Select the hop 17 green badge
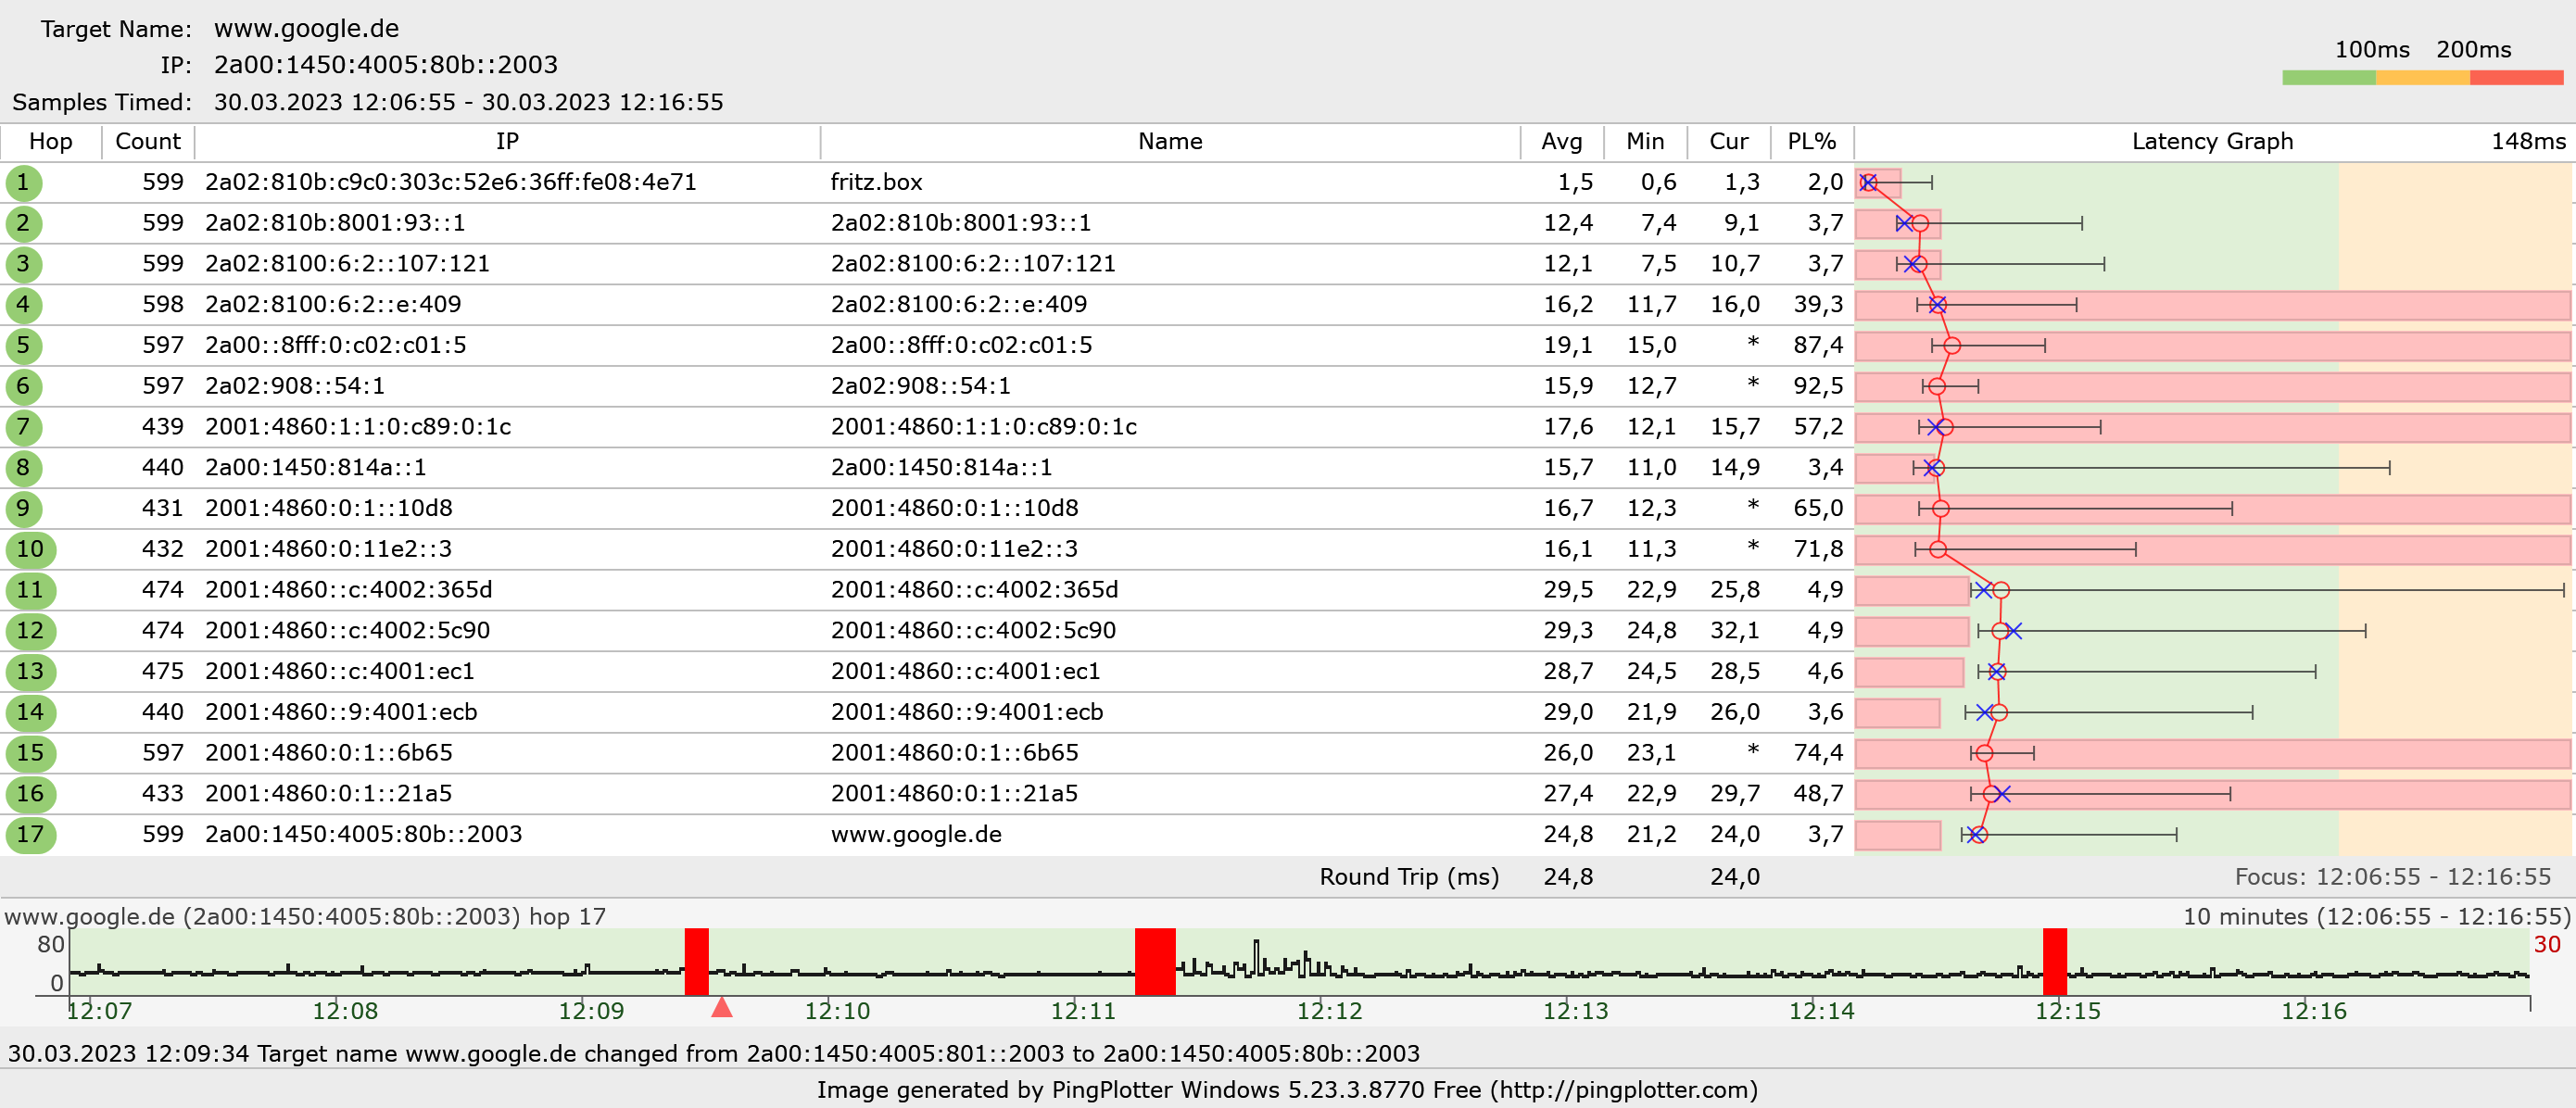The width and height of the screenshot is (2576, 1108). click(x=30, y=835)
